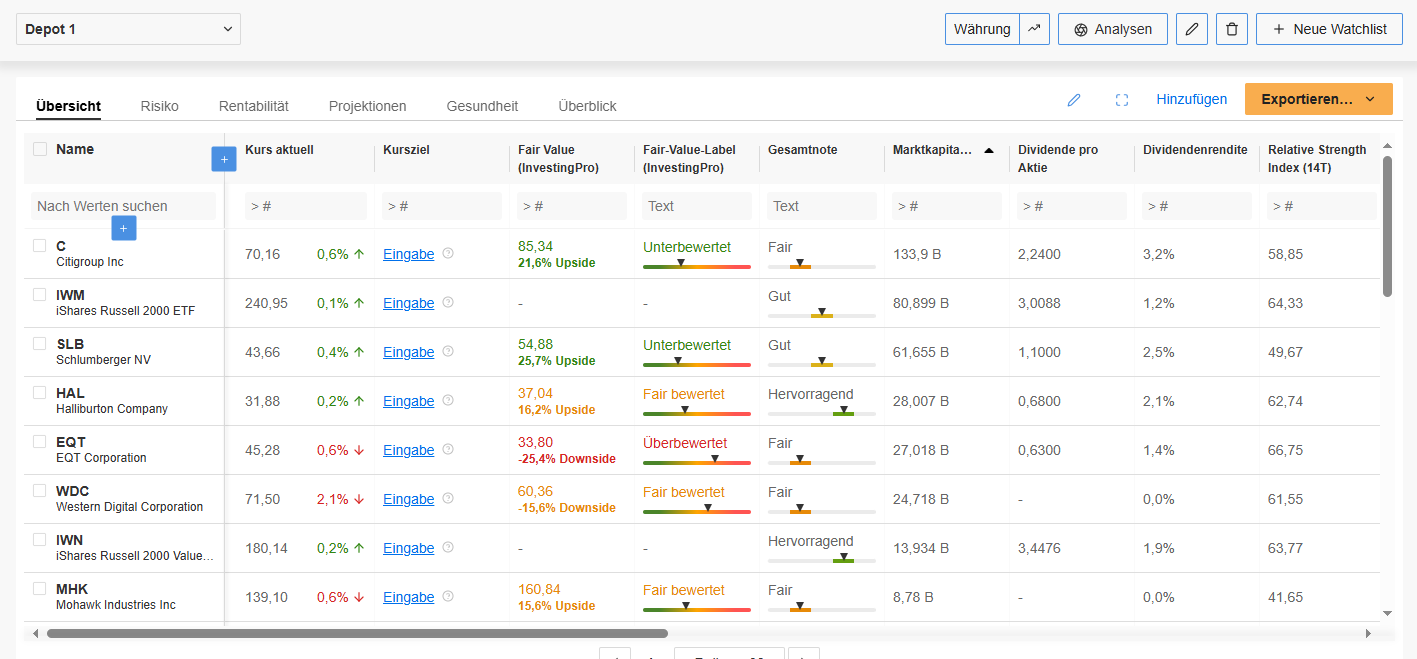Select the Halliburton Company row checkbox
The image size is (1417, 659).
tap(40, 392)
